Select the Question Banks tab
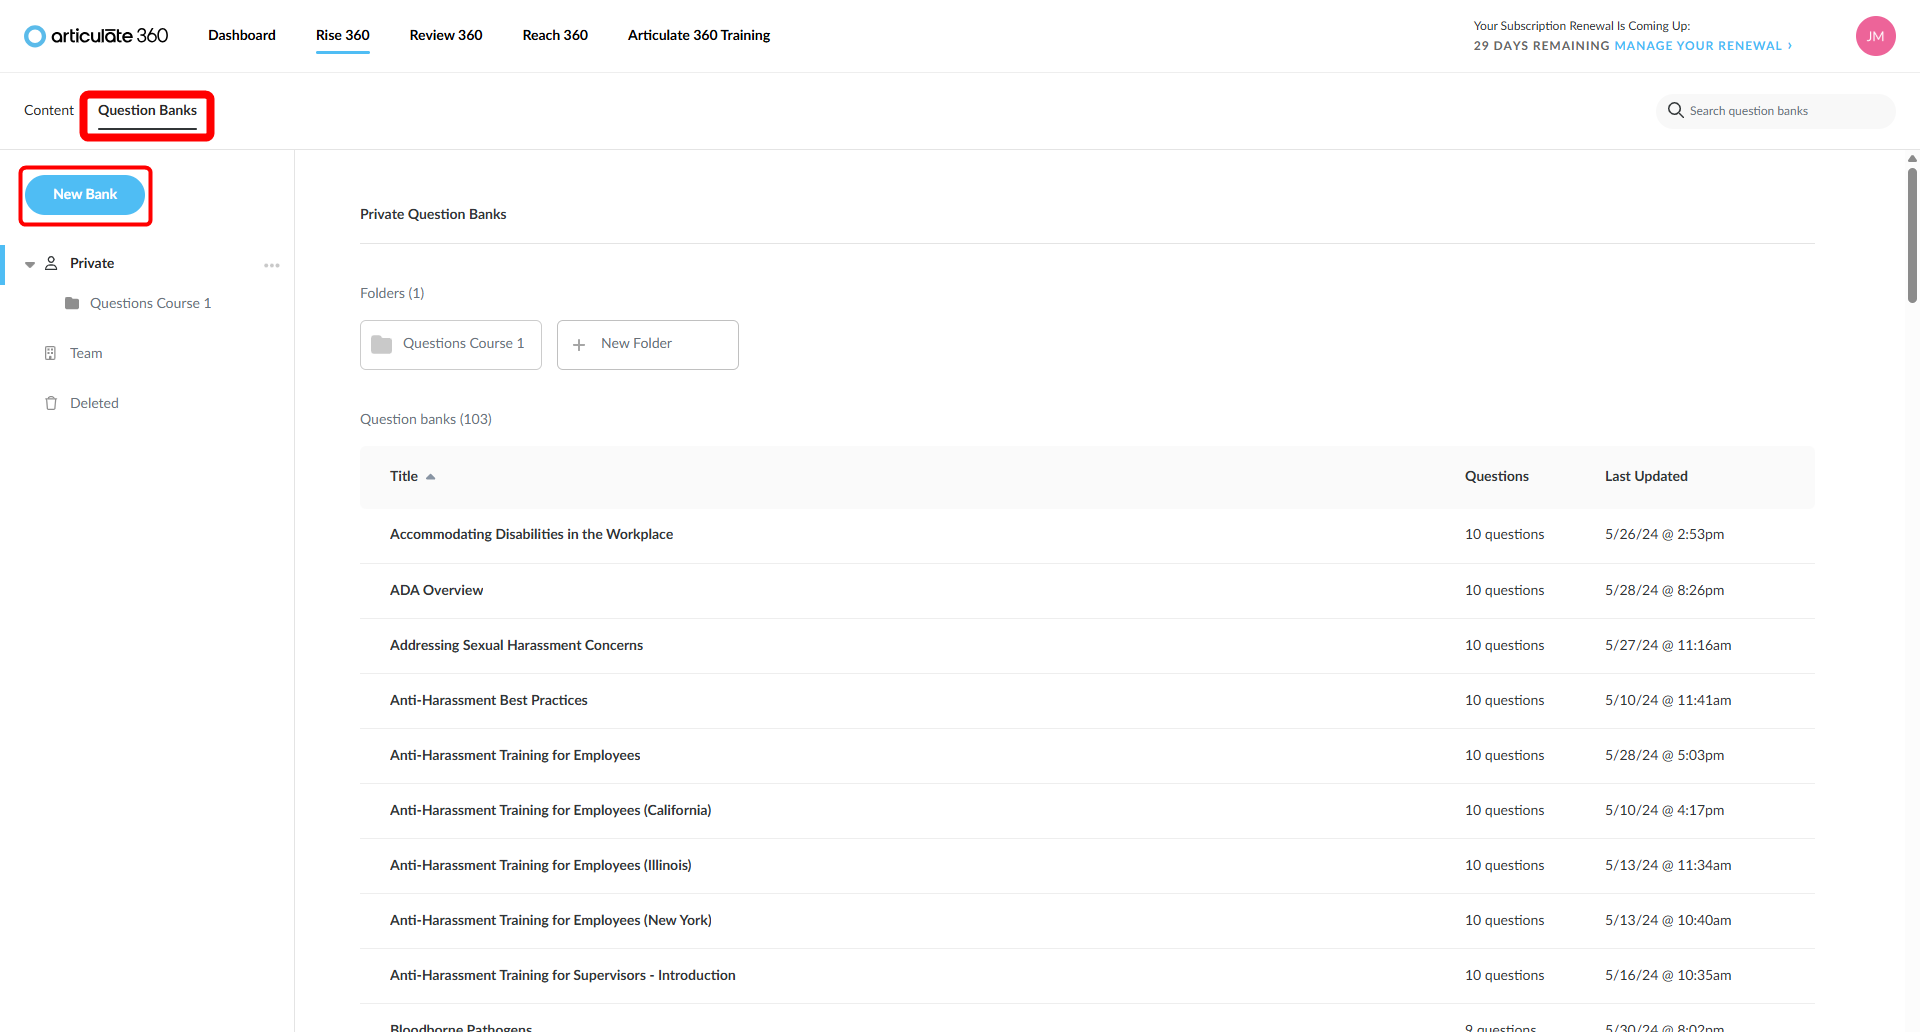 (x=147, y=110)
